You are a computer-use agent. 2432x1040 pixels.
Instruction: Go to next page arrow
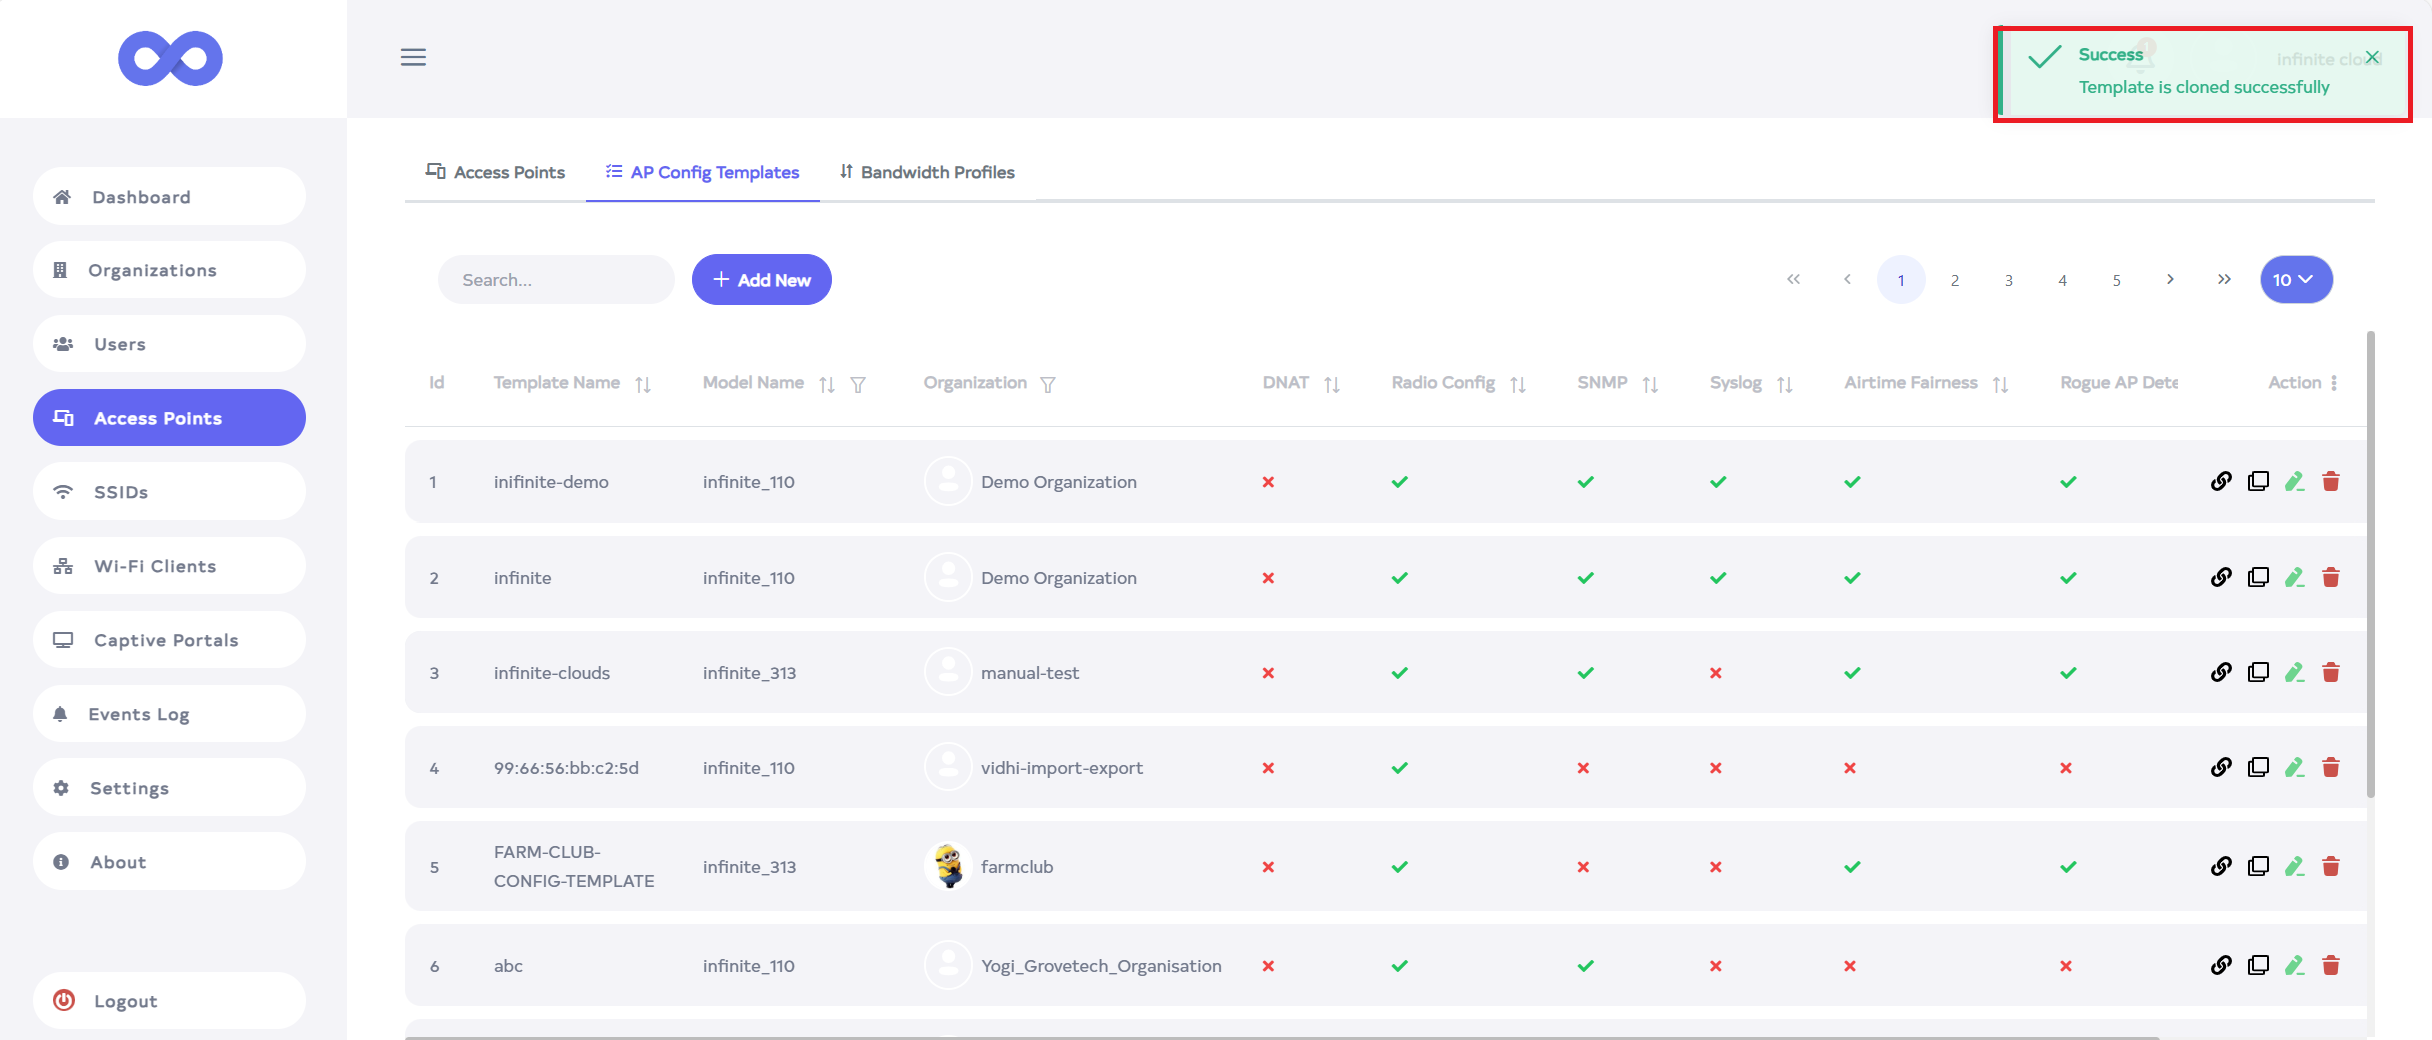point(2170,280)
